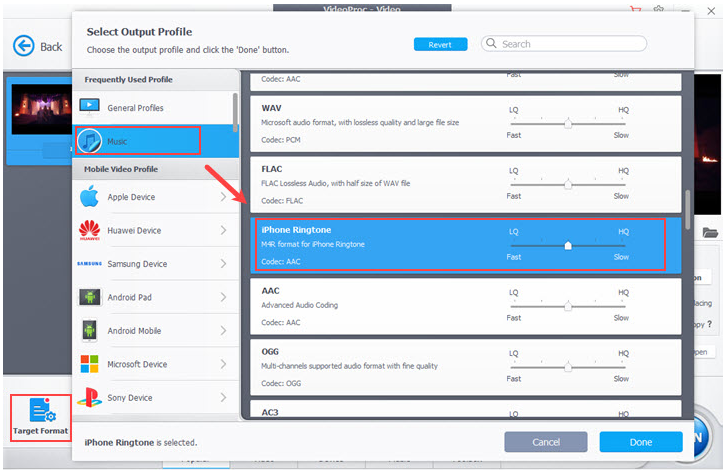723x470 pixels.
Task: Click 'M4R format for iPhone Ringtone' text
Action: [x=313, y=244]
